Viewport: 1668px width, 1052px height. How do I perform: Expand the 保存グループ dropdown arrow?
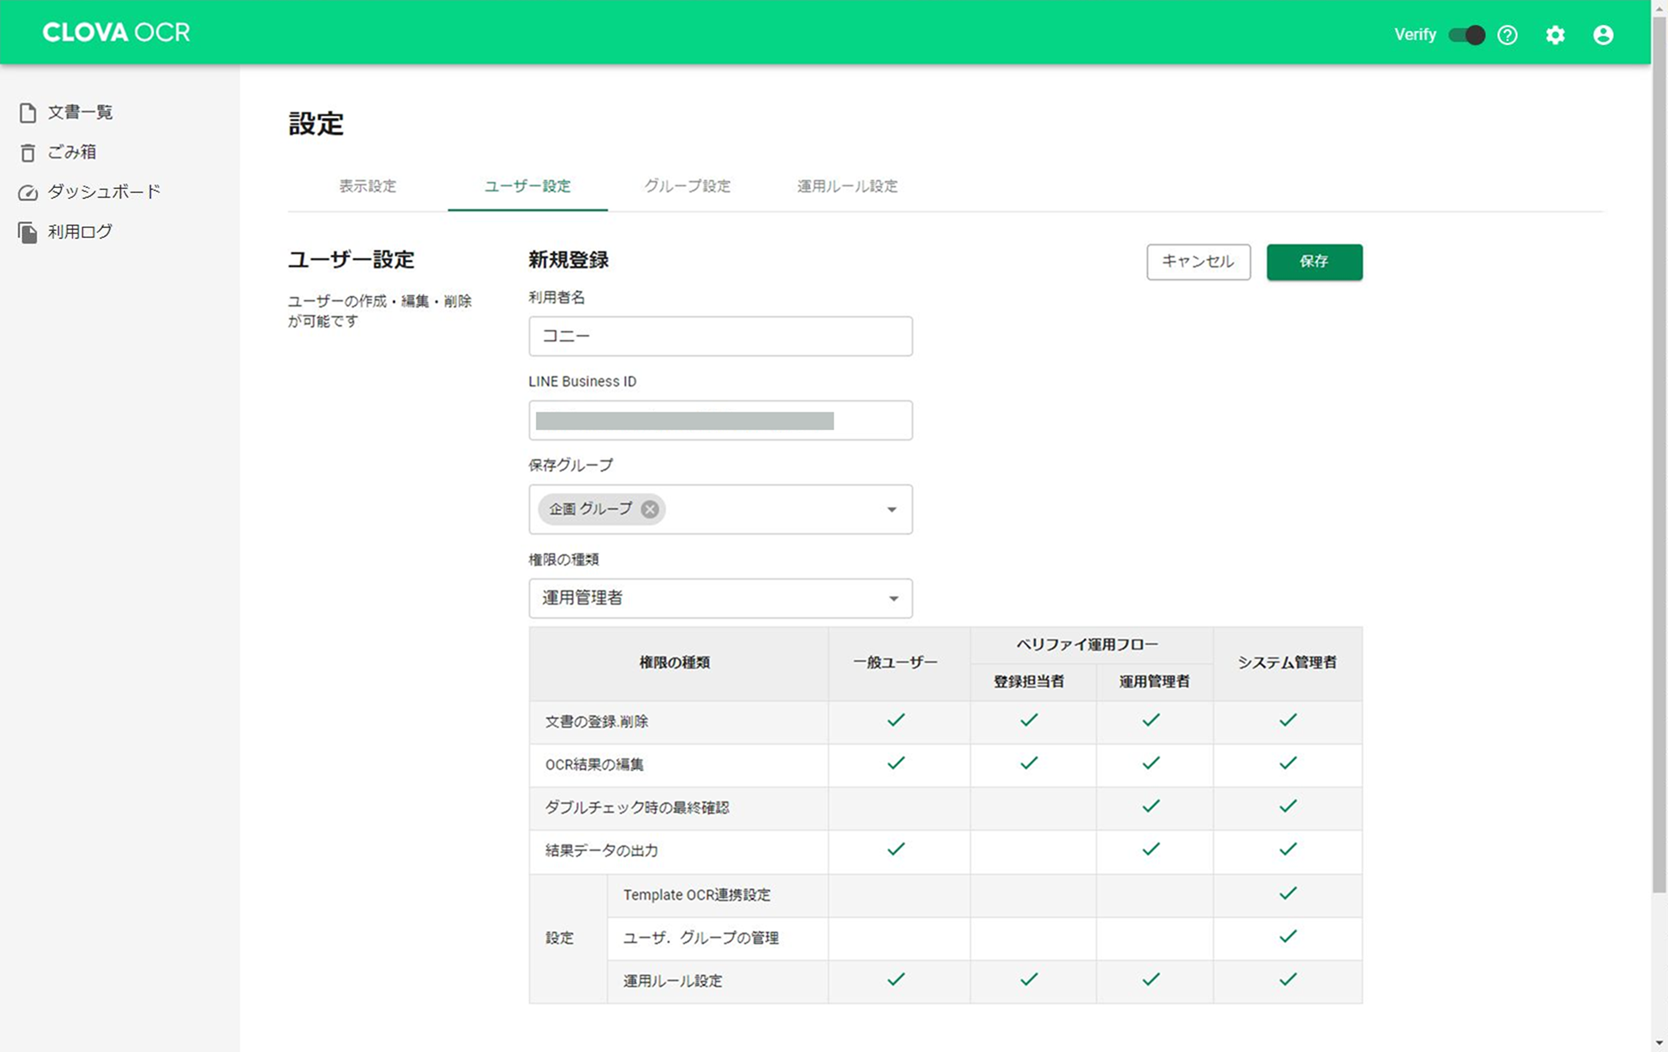pos(892,510)
